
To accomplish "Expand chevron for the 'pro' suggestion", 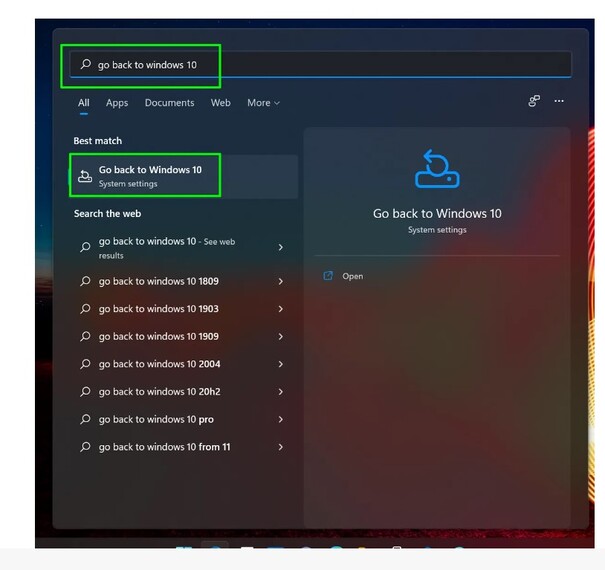I will point(281,419).
